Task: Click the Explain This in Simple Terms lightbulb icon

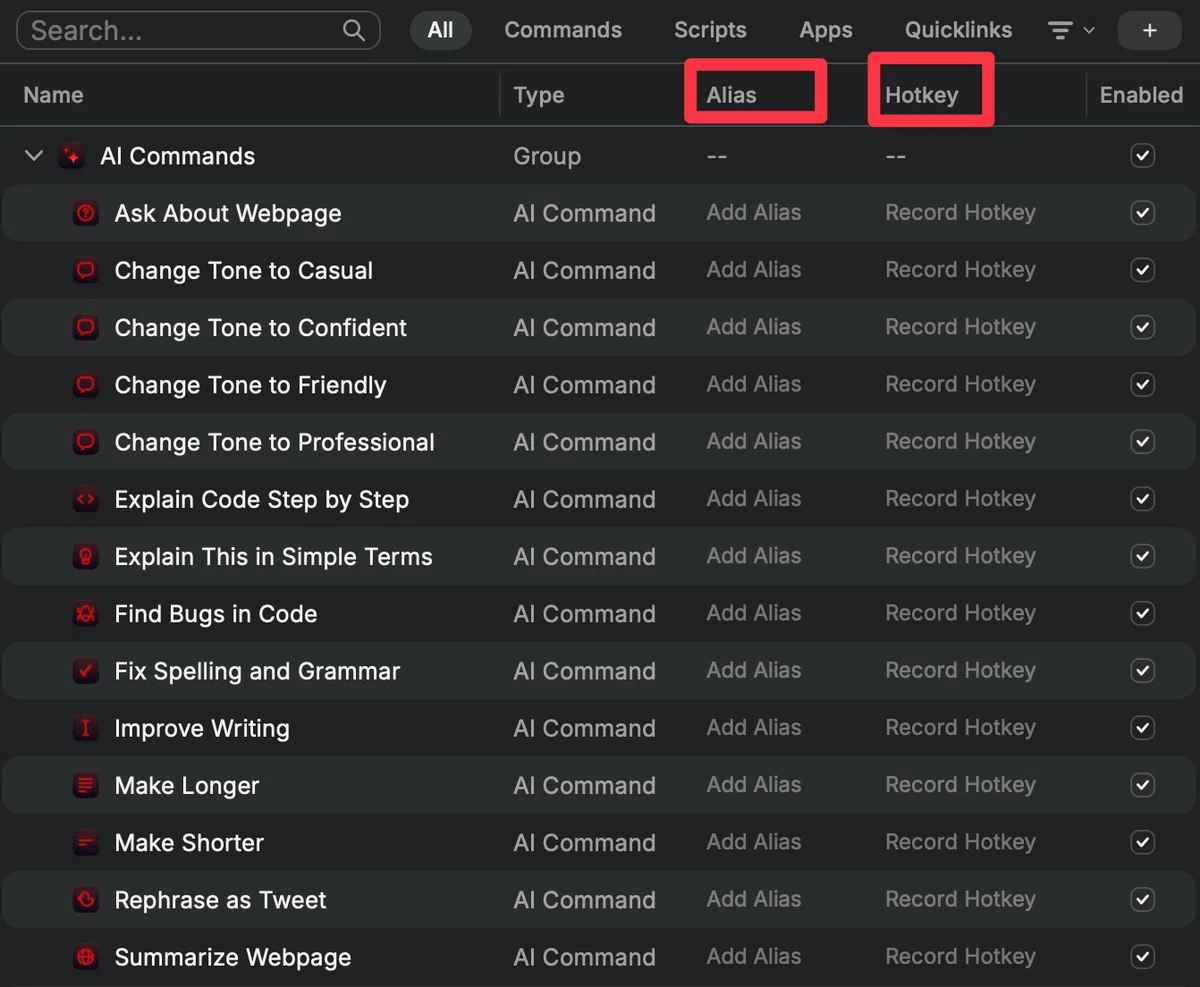Action: point(87,556)
